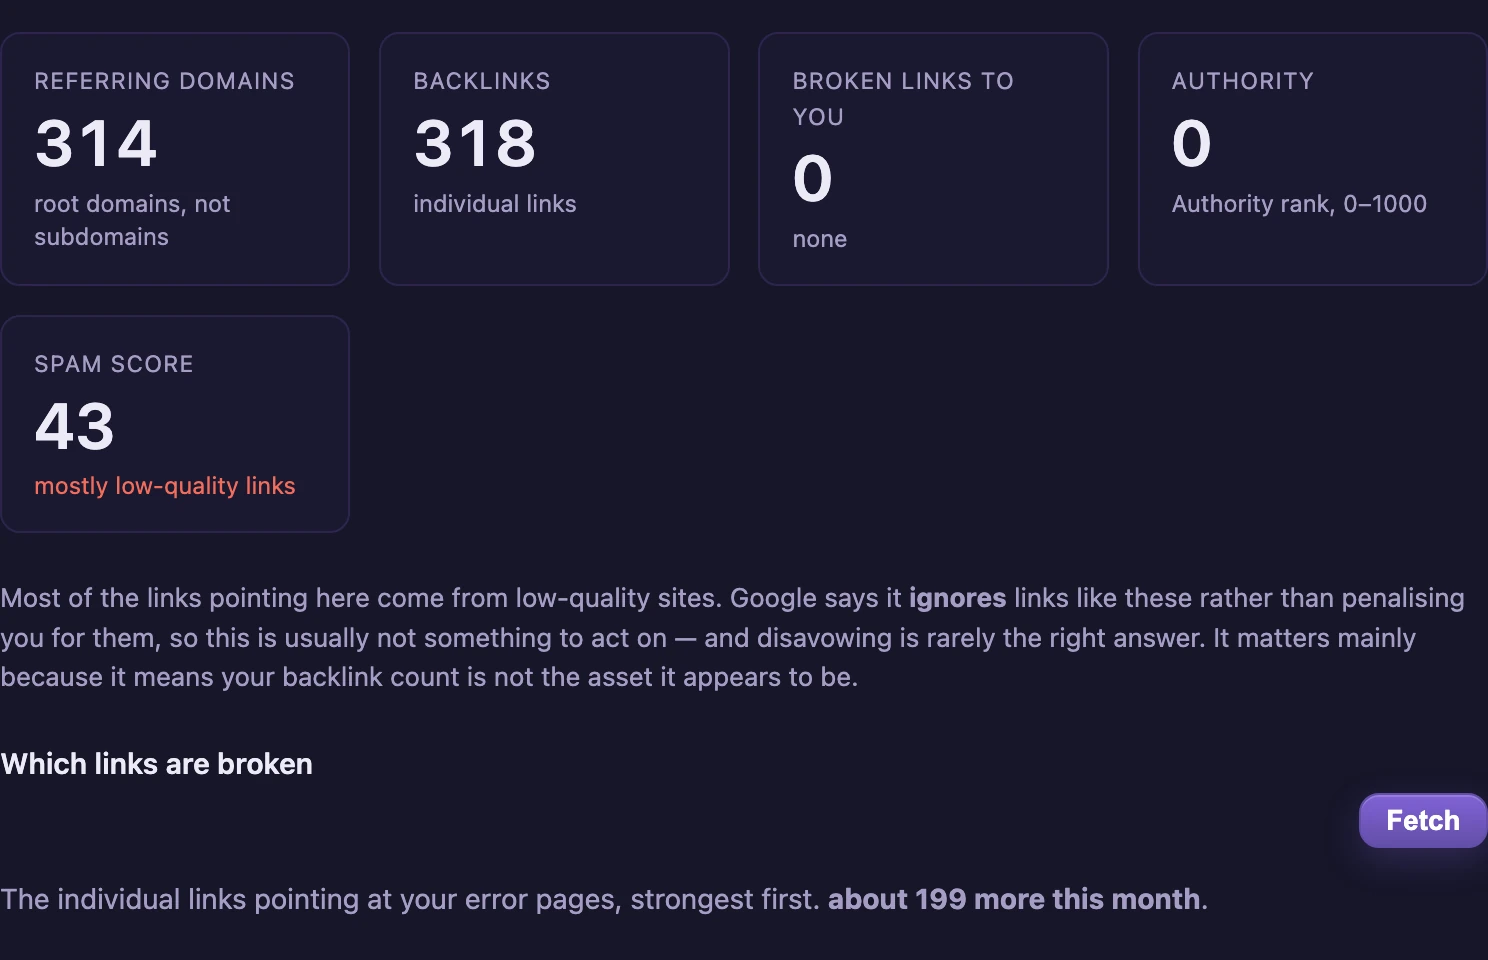Click "about 199 more this month" text
The width and height of the screenshot is (1488, 960).
[x=1014, y=899]
